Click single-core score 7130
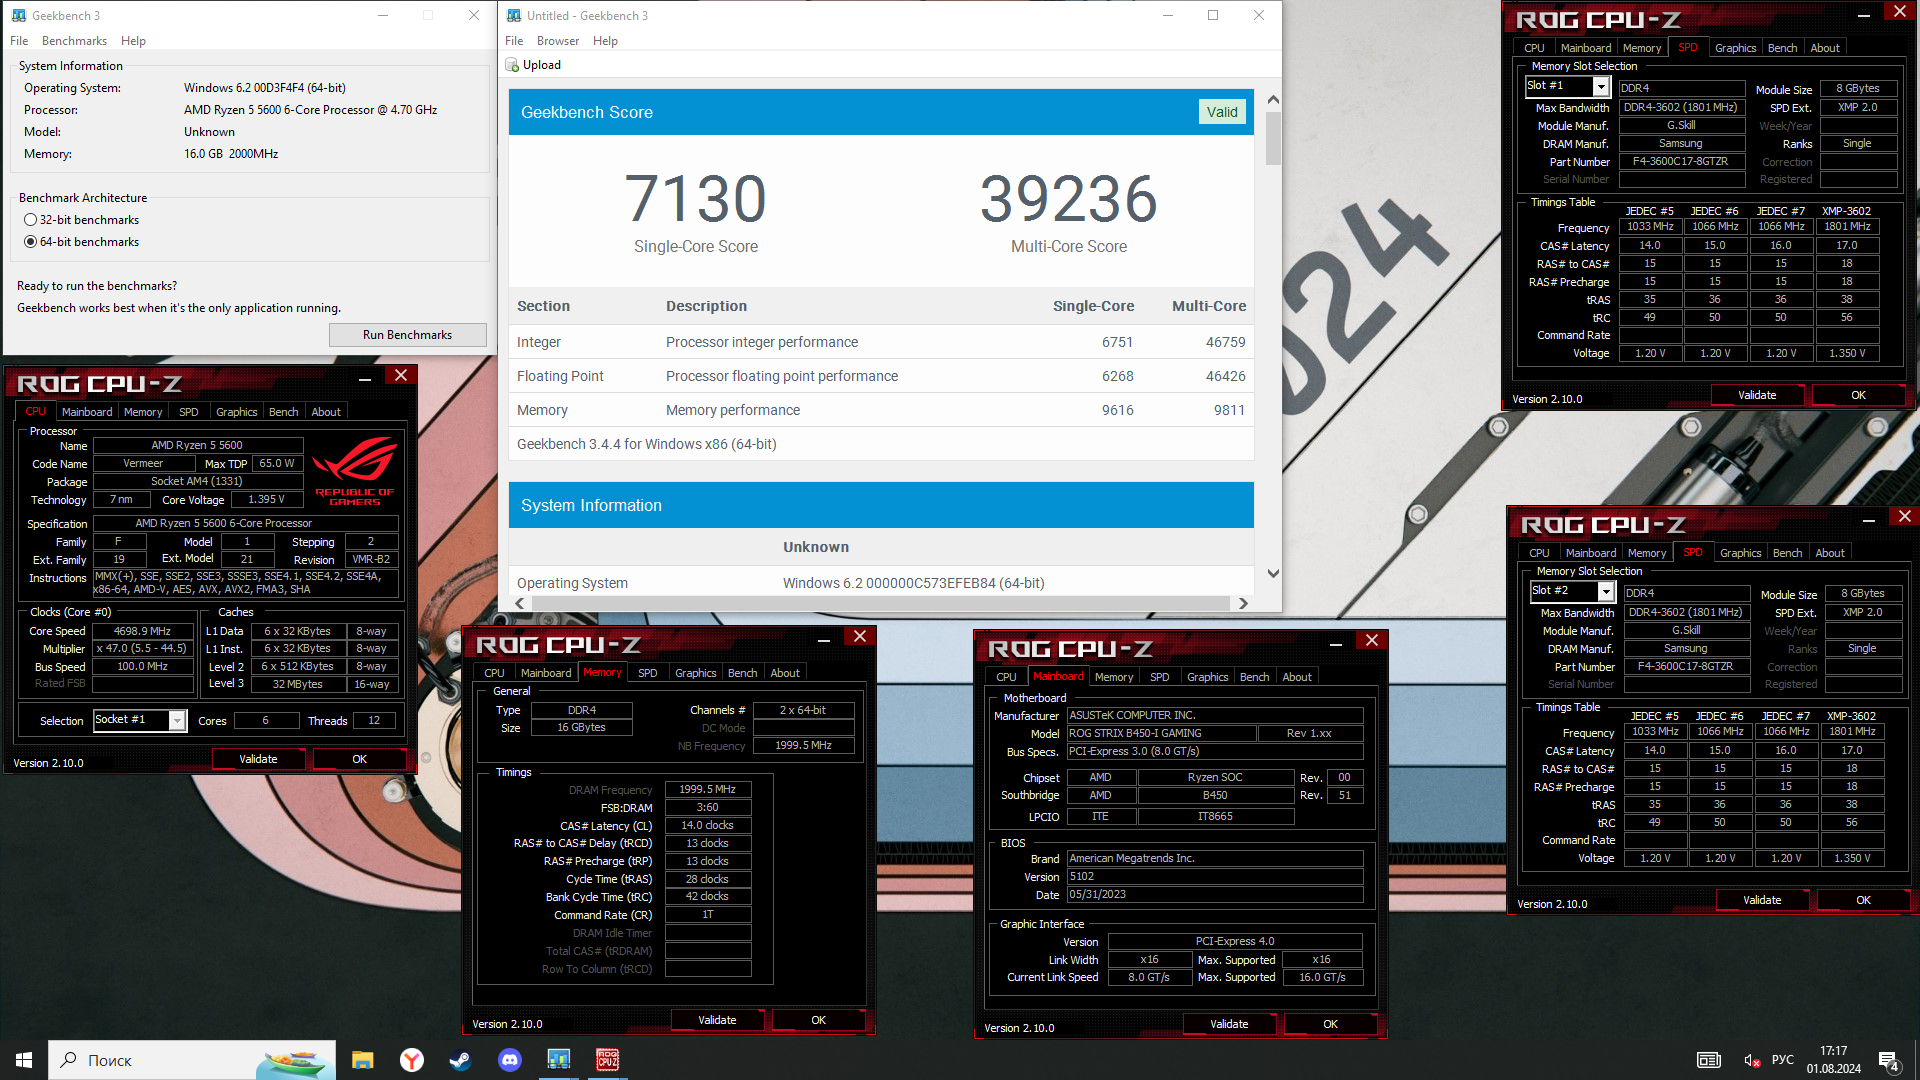The image size is (1920, 1080). tap(696, 198)
